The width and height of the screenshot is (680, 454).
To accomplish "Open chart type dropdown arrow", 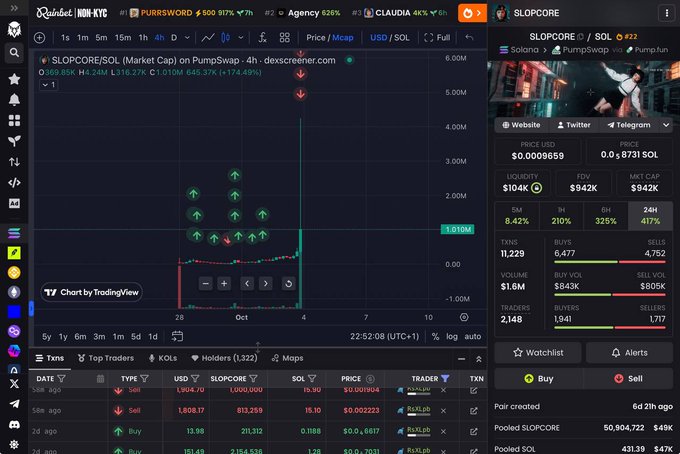I will click(x=241, y=38).
